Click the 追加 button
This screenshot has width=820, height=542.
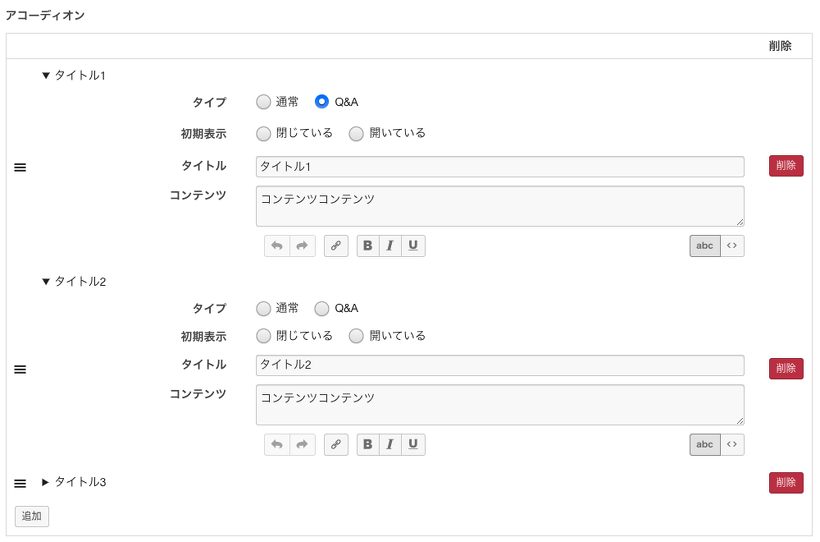[x=32, y=516]
